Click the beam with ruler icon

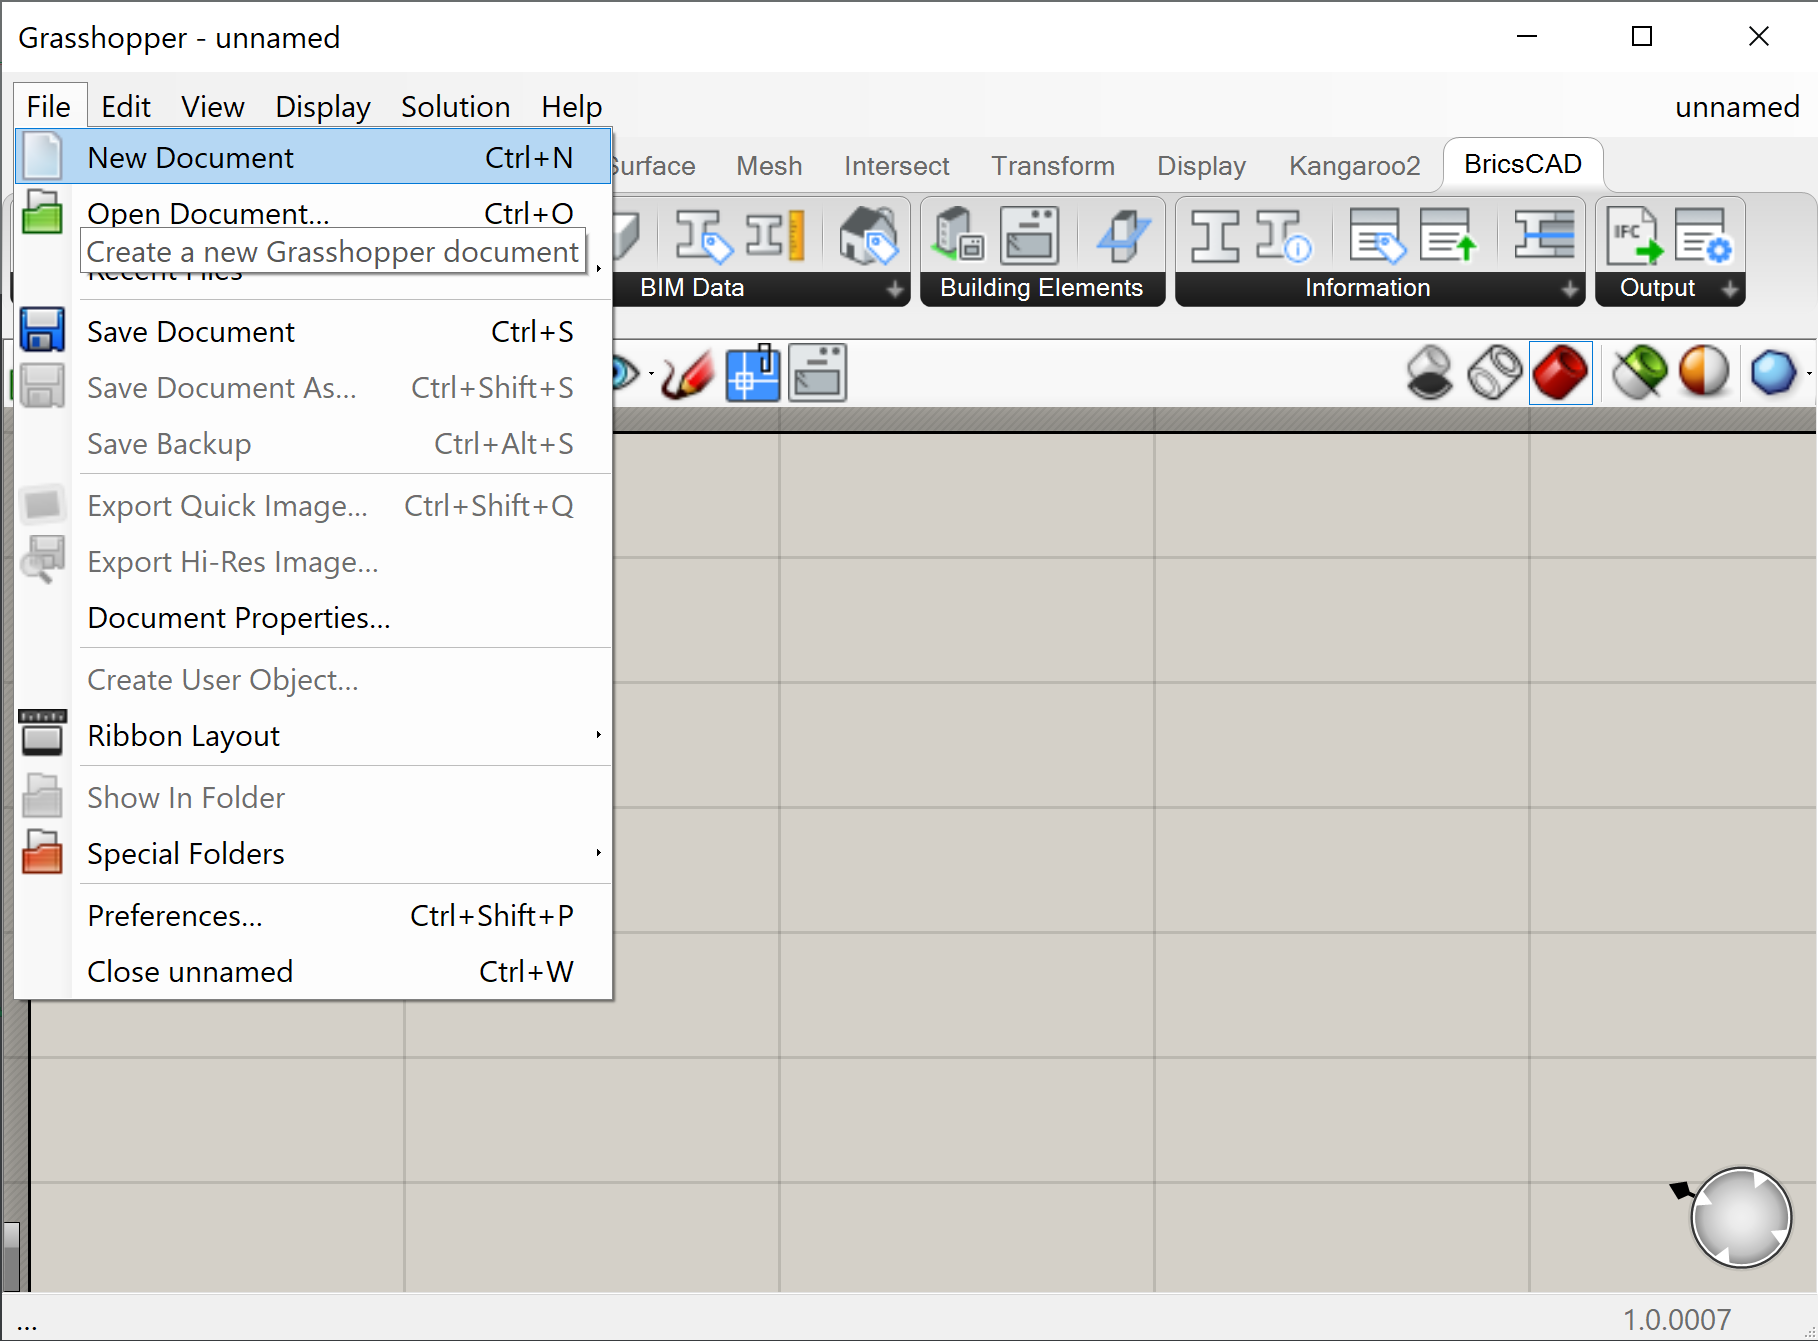click(x=775, y=237)
